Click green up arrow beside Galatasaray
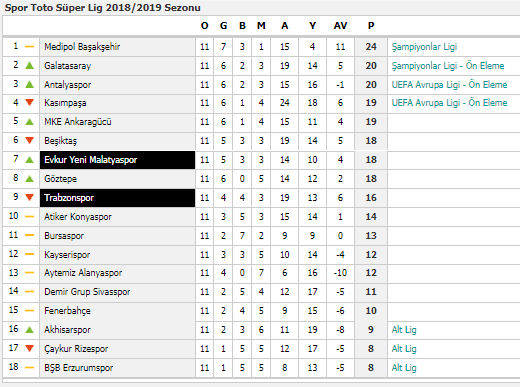The height and width of the screenshot is (387, 520). click(x=30, y=65)
